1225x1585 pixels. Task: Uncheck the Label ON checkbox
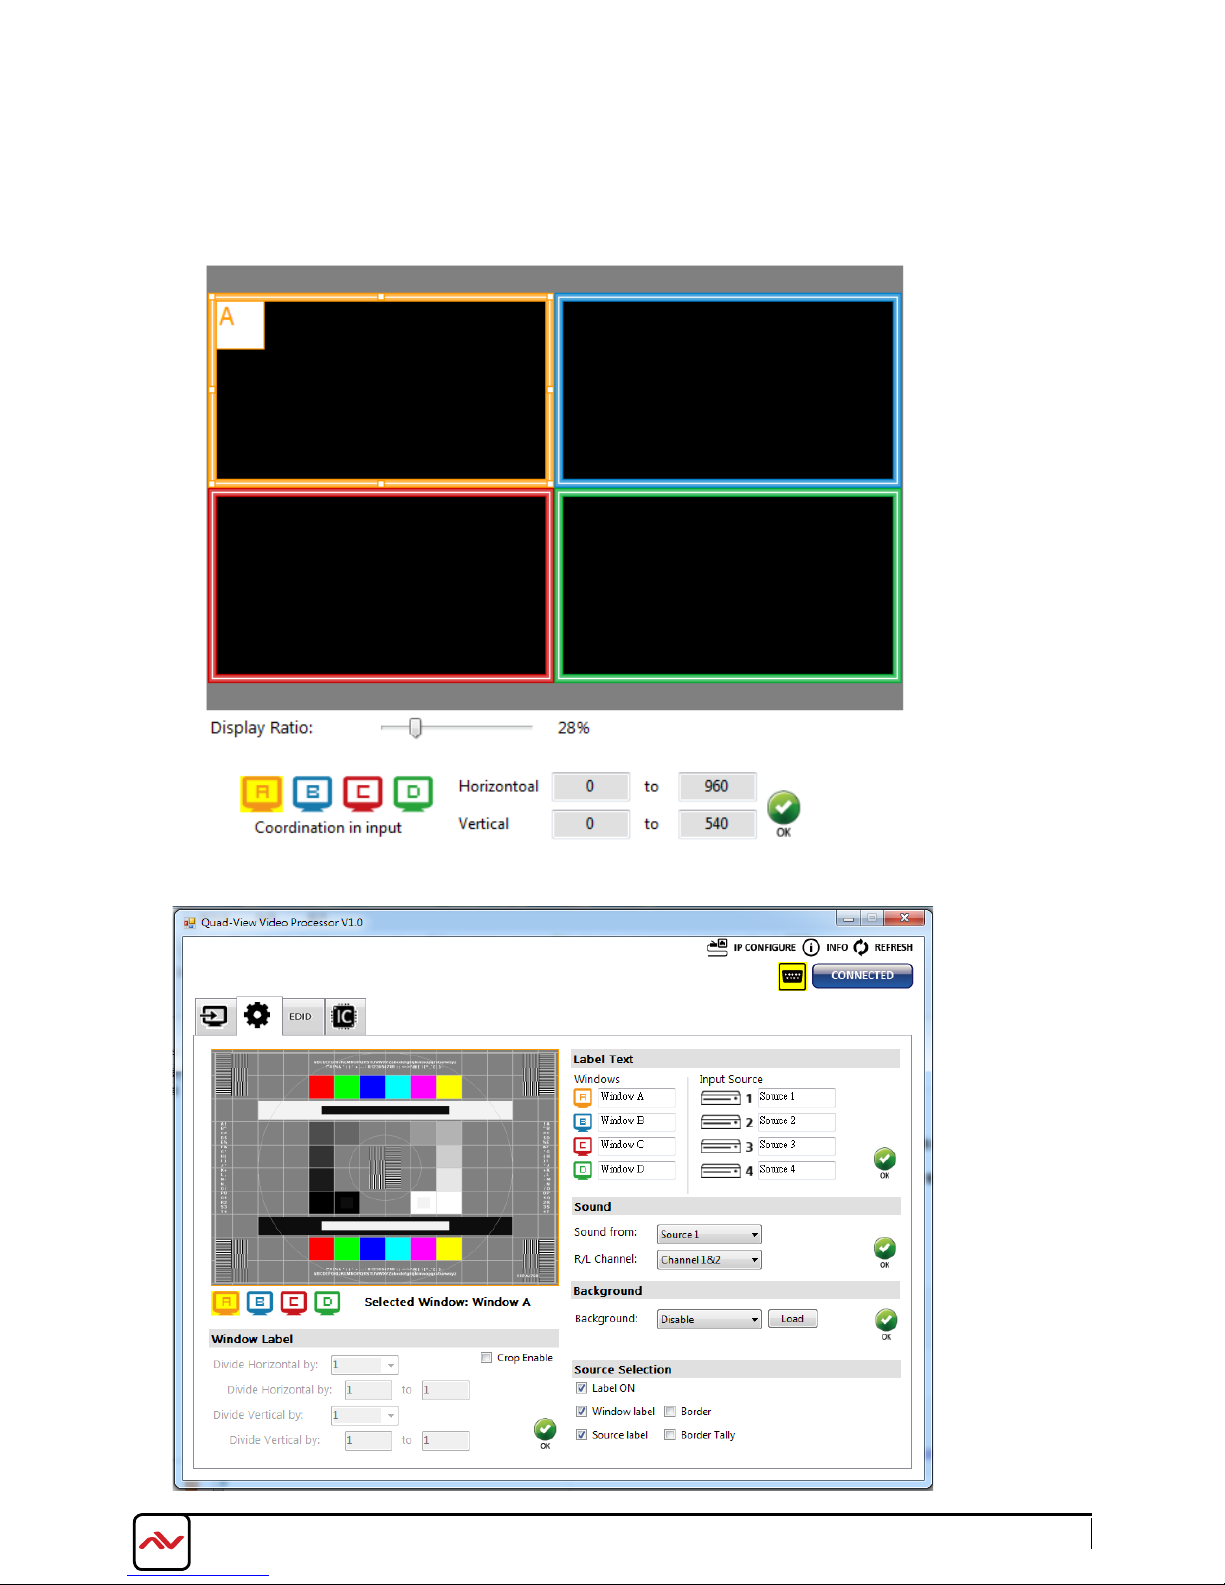click(x=582, y=1388)
